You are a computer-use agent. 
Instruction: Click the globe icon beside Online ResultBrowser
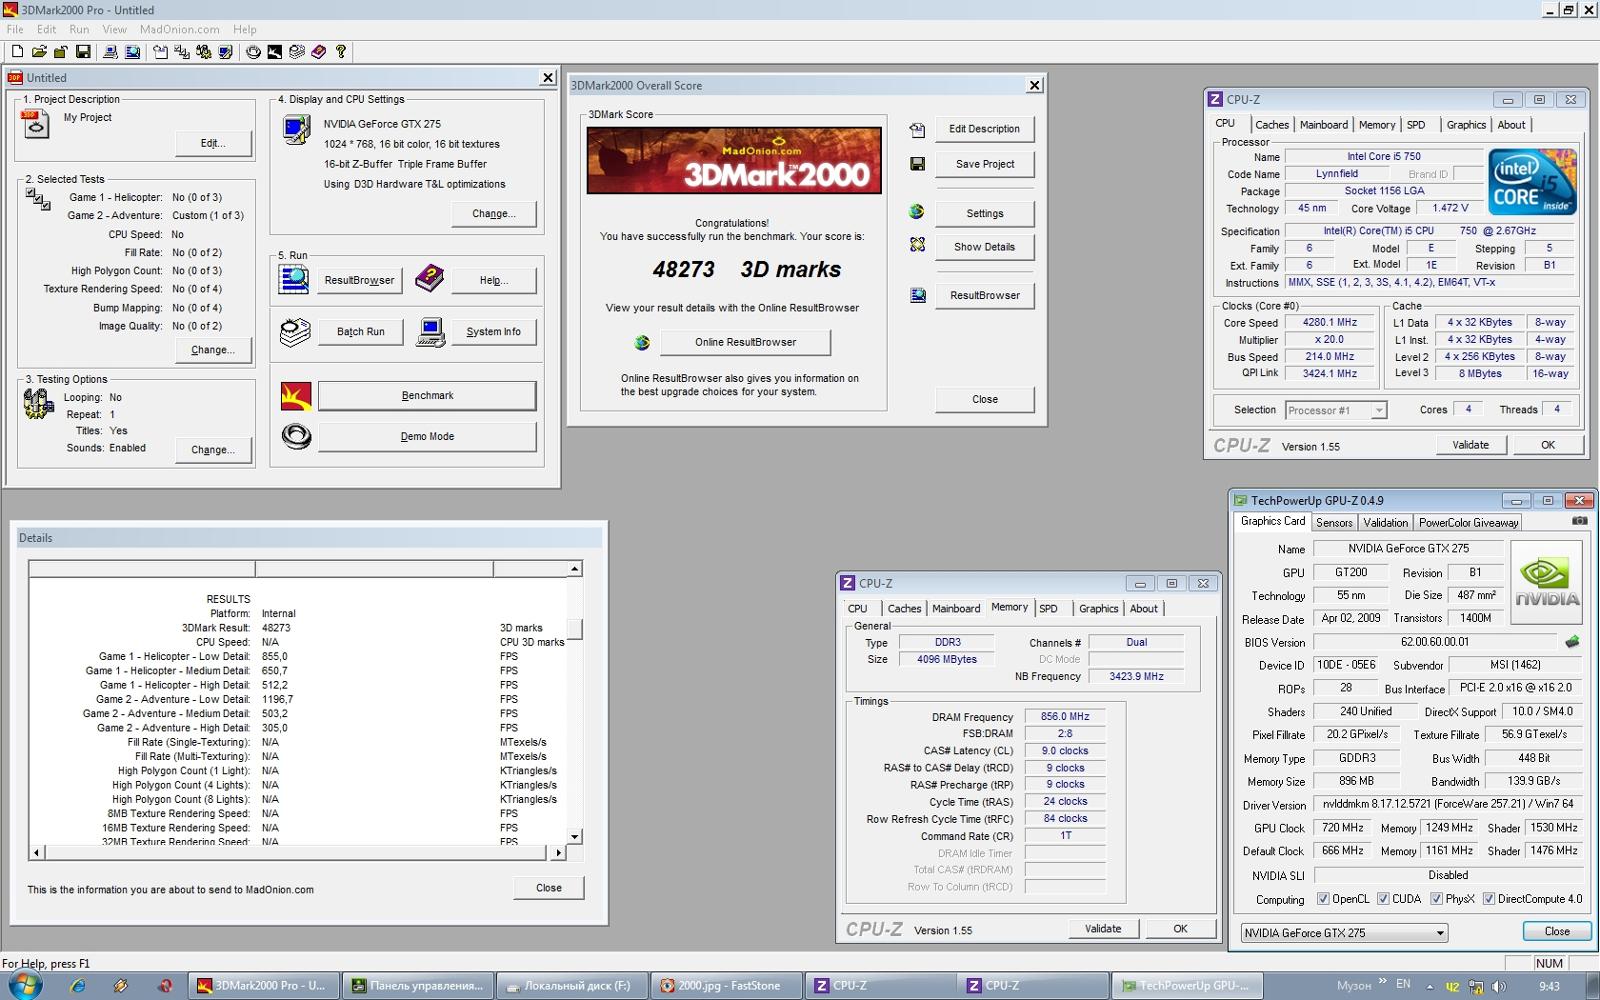coord(642,343)
